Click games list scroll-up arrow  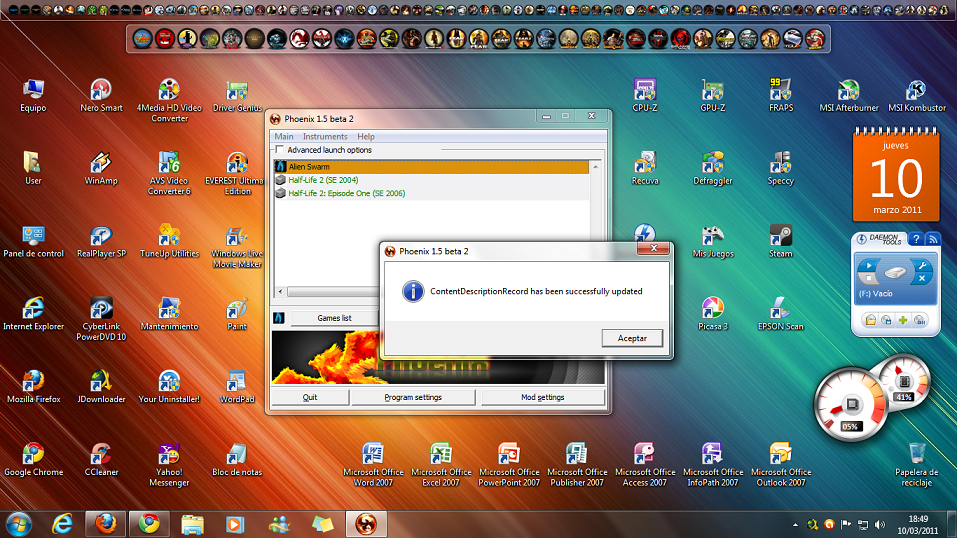(596, 167)
